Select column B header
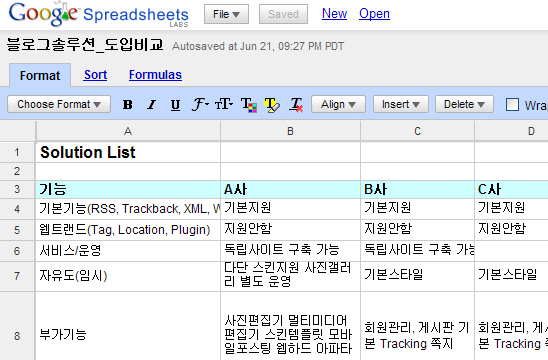Screen dimensions: 548x360 click(290, 131)
